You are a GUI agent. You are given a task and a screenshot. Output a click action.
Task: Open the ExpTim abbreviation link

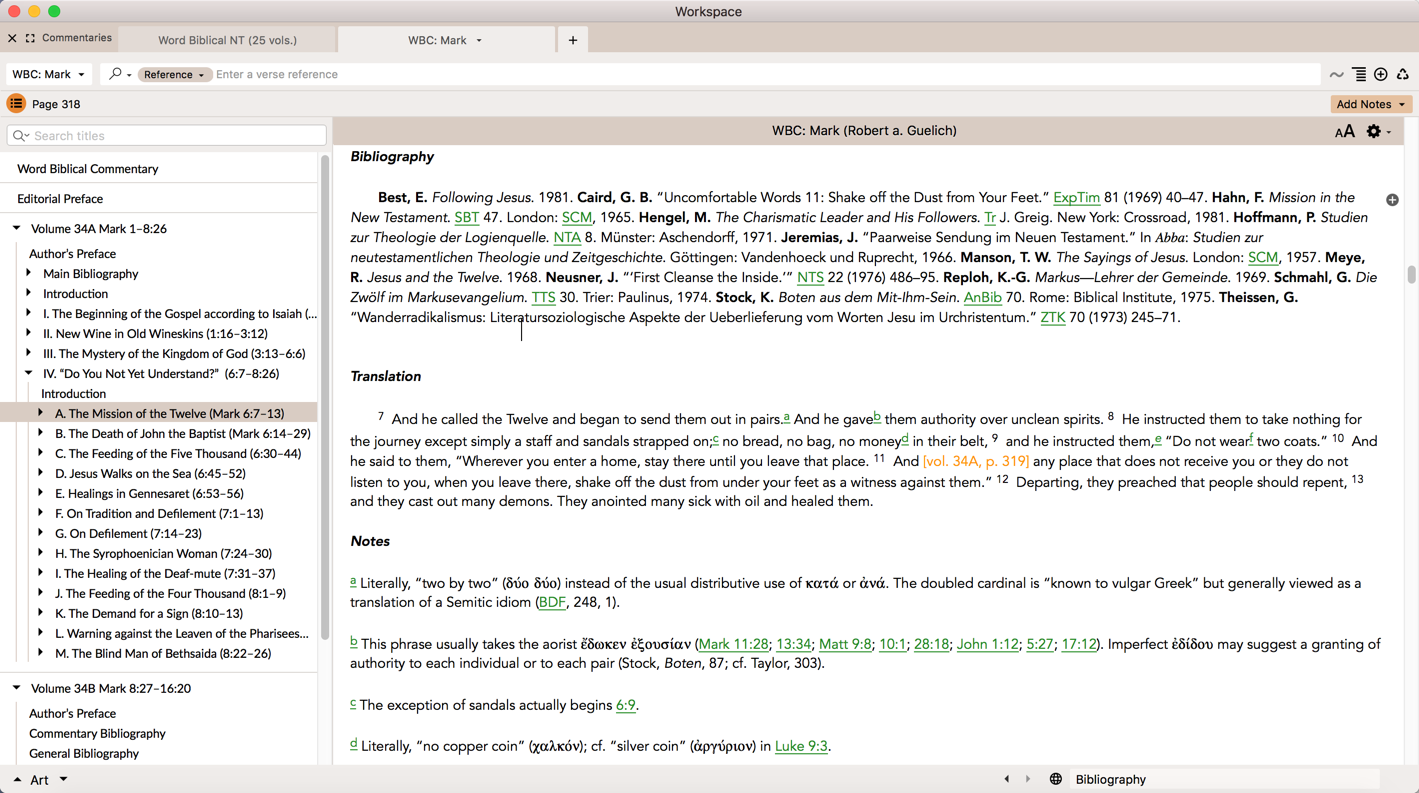tap(1076, 198)
